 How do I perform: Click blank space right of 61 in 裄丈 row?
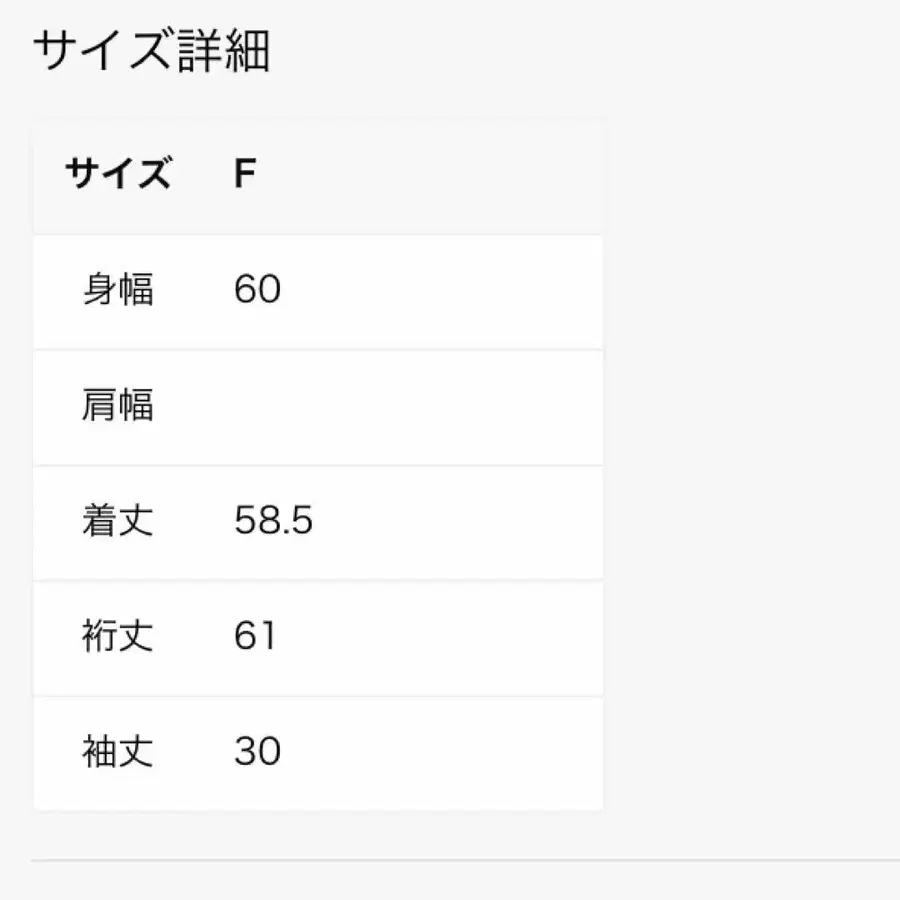coord(440,636)
